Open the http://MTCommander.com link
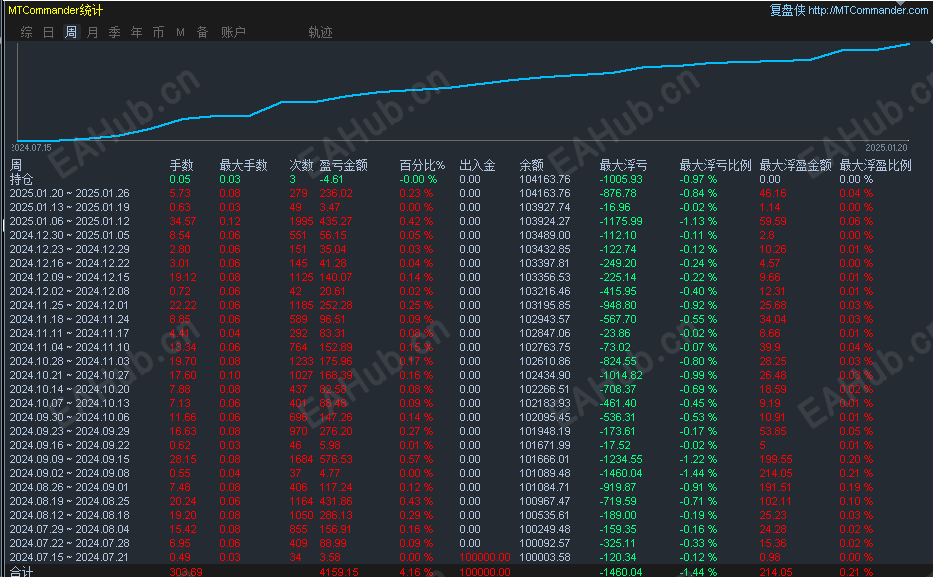Image resolution: width=933 pixels, height=577 pixels. click(x=868, y=10)
